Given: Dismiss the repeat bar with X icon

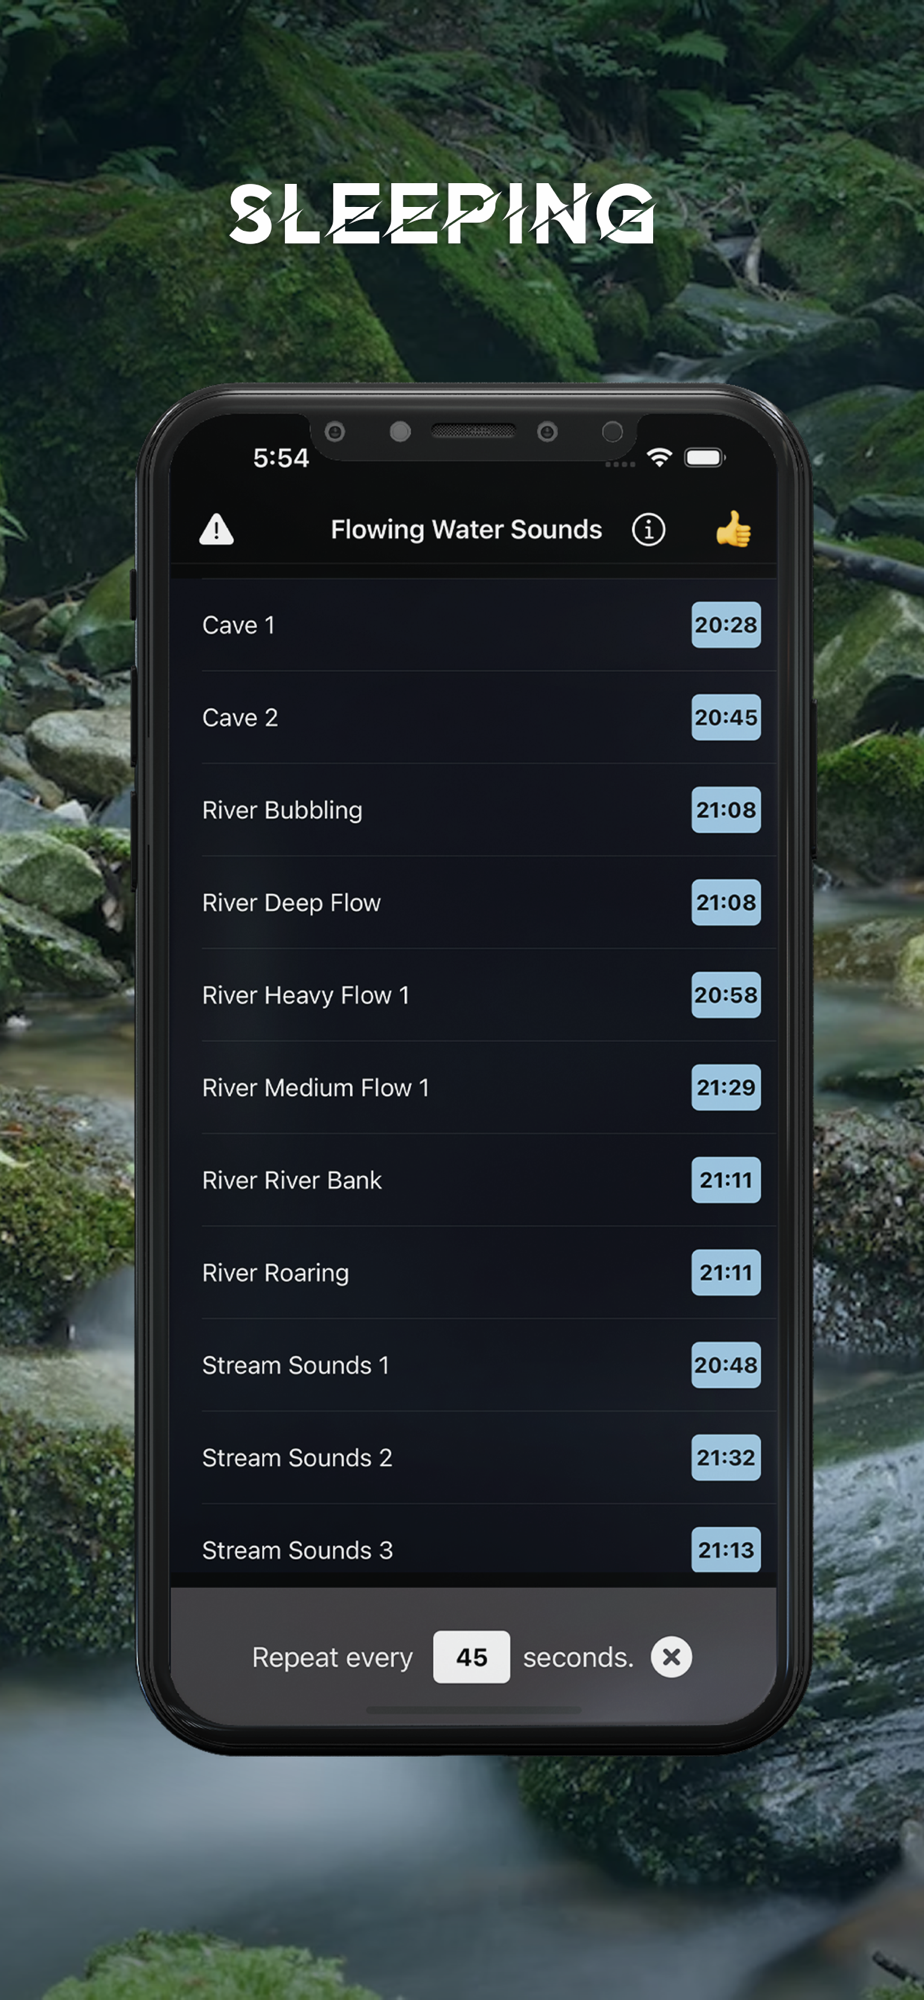Looking at the screenshot, I should [672, 1657].
